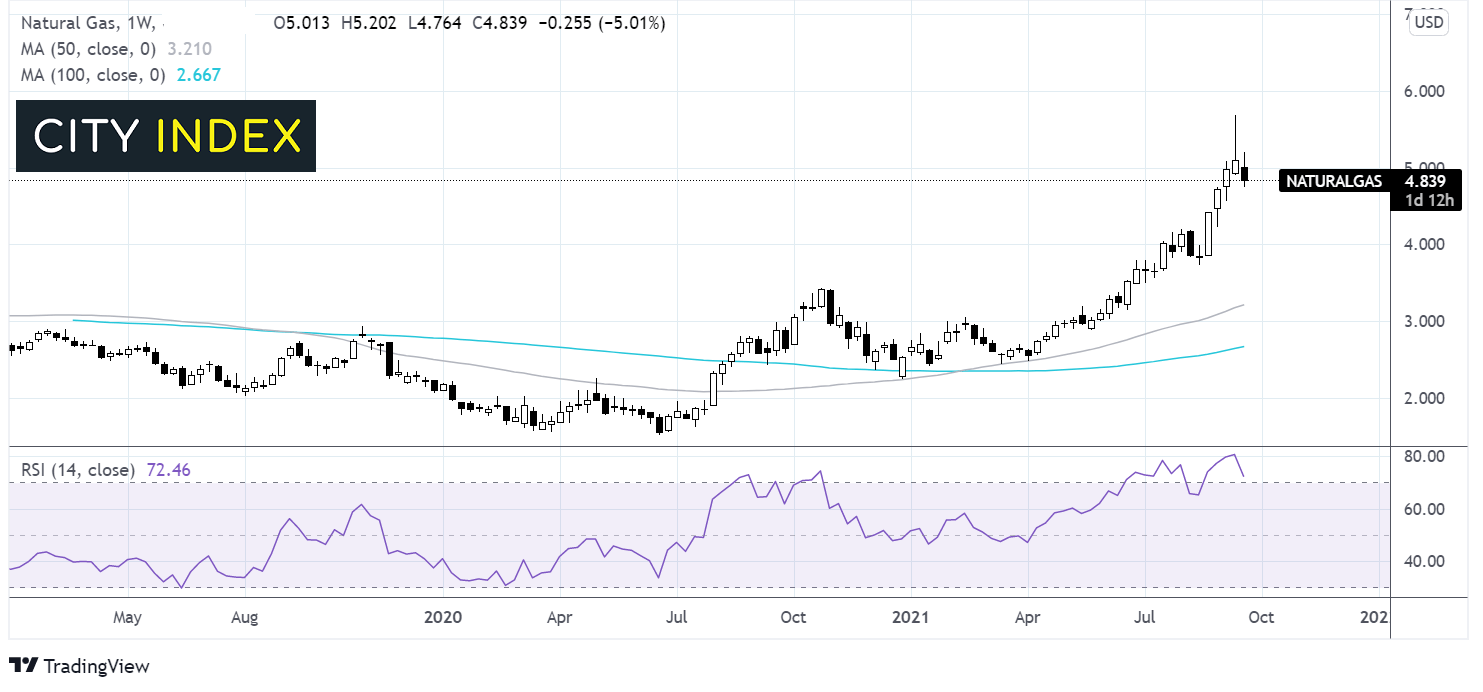Click the 2020 label on time axis
Screen dimensions: 1483x692
[x=441, y=617]
